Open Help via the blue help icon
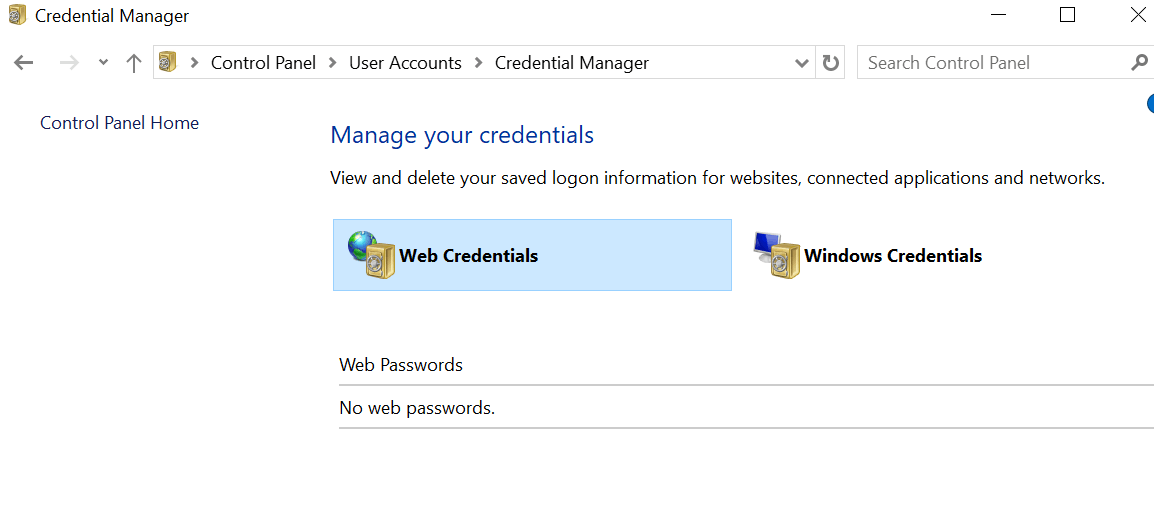Screen dimensions: 1154x512 click(x=1150, y=104)
